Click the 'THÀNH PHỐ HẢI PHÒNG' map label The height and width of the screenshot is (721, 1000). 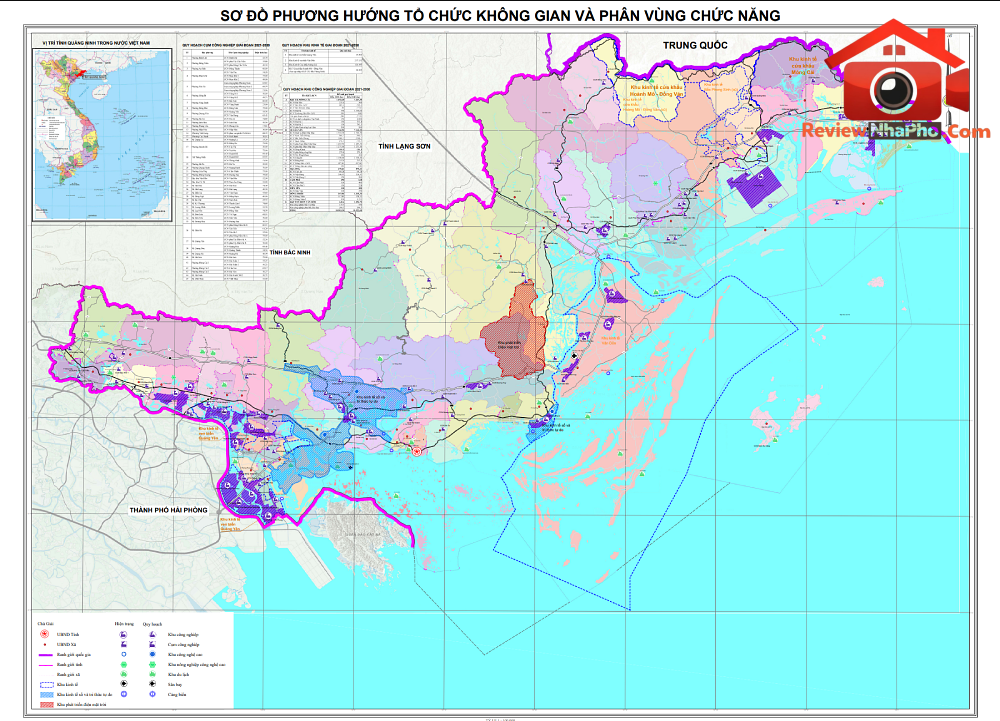(x=168, y=510)
